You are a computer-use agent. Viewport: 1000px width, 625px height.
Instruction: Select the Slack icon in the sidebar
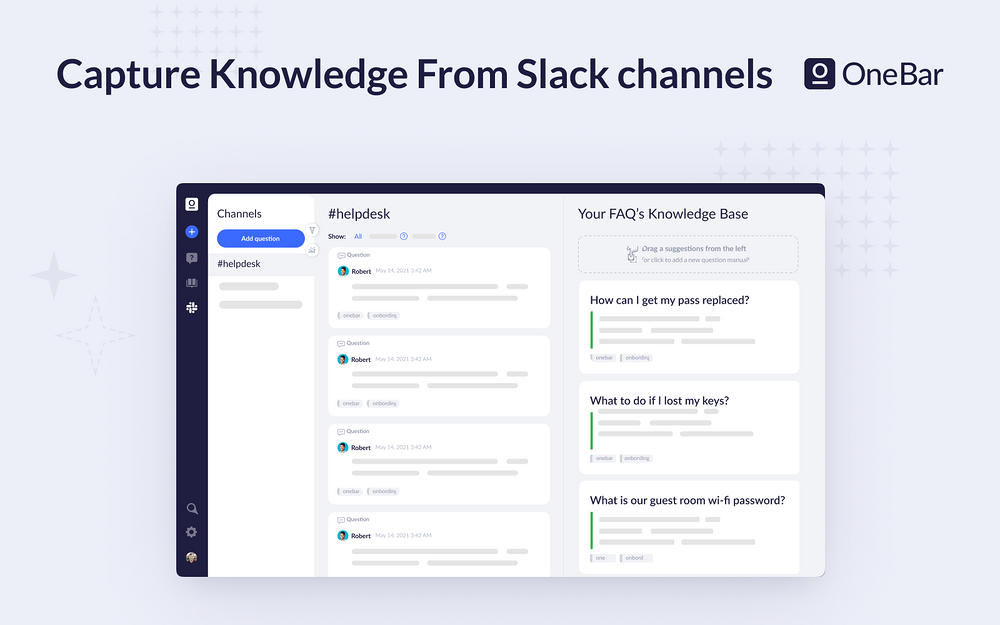click(x=191, y=307)
